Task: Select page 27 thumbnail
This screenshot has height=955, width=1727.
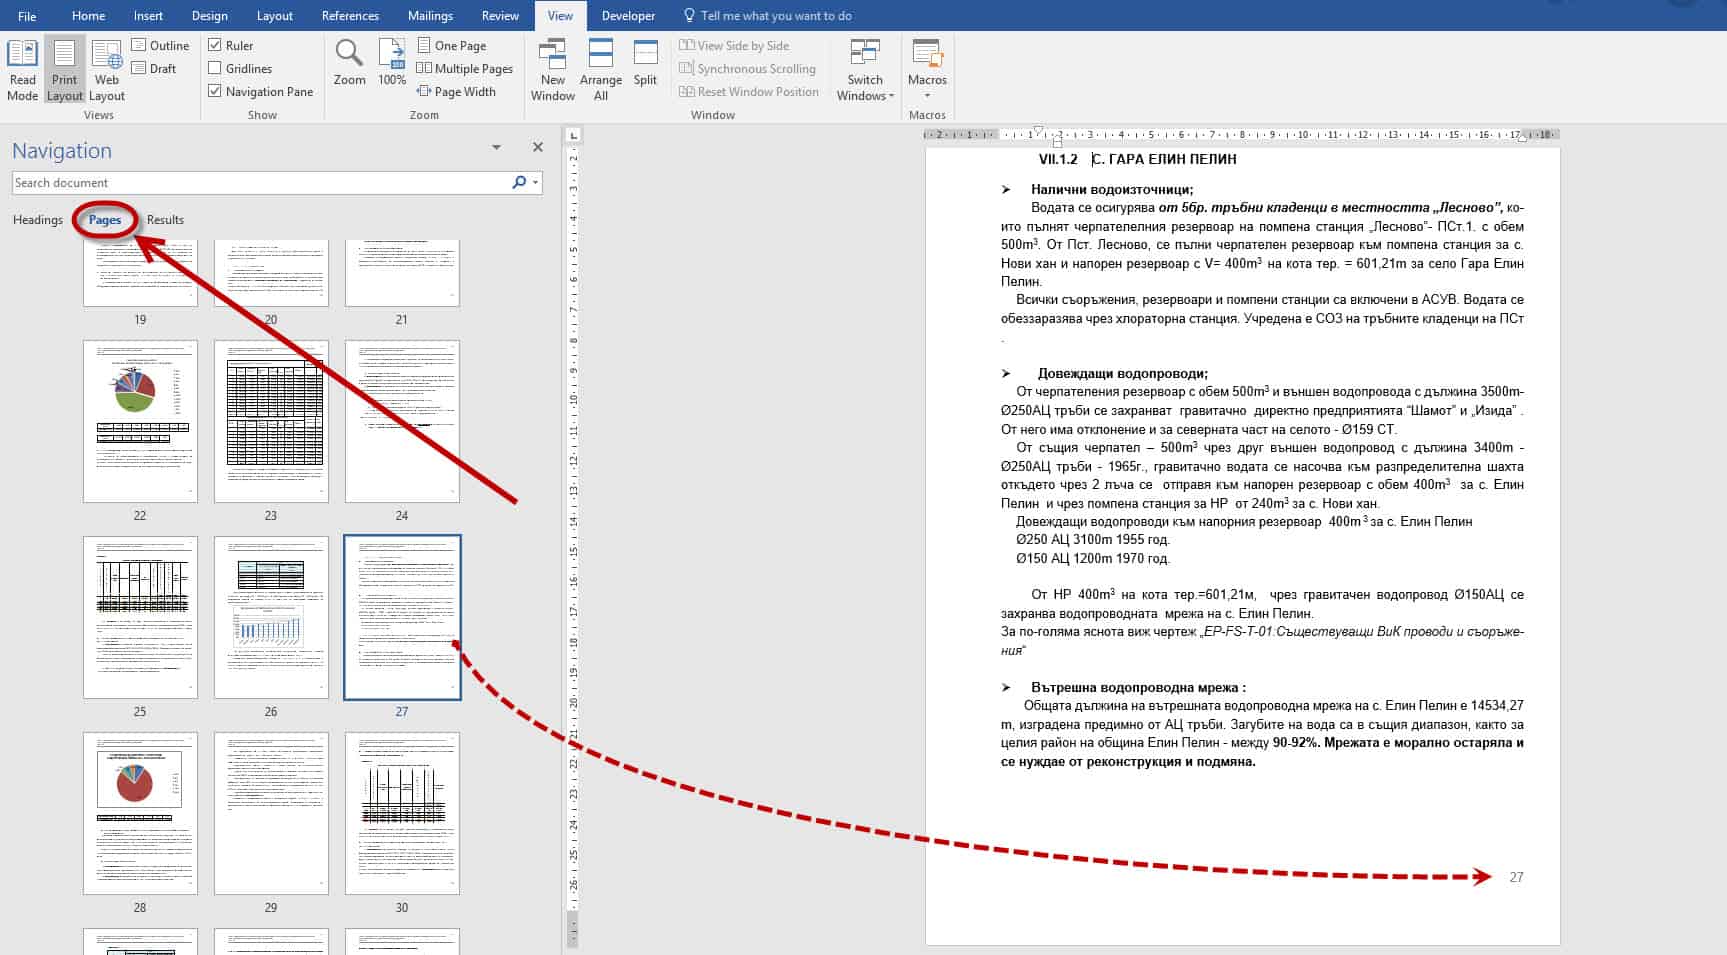Action: tap(402, 617)
